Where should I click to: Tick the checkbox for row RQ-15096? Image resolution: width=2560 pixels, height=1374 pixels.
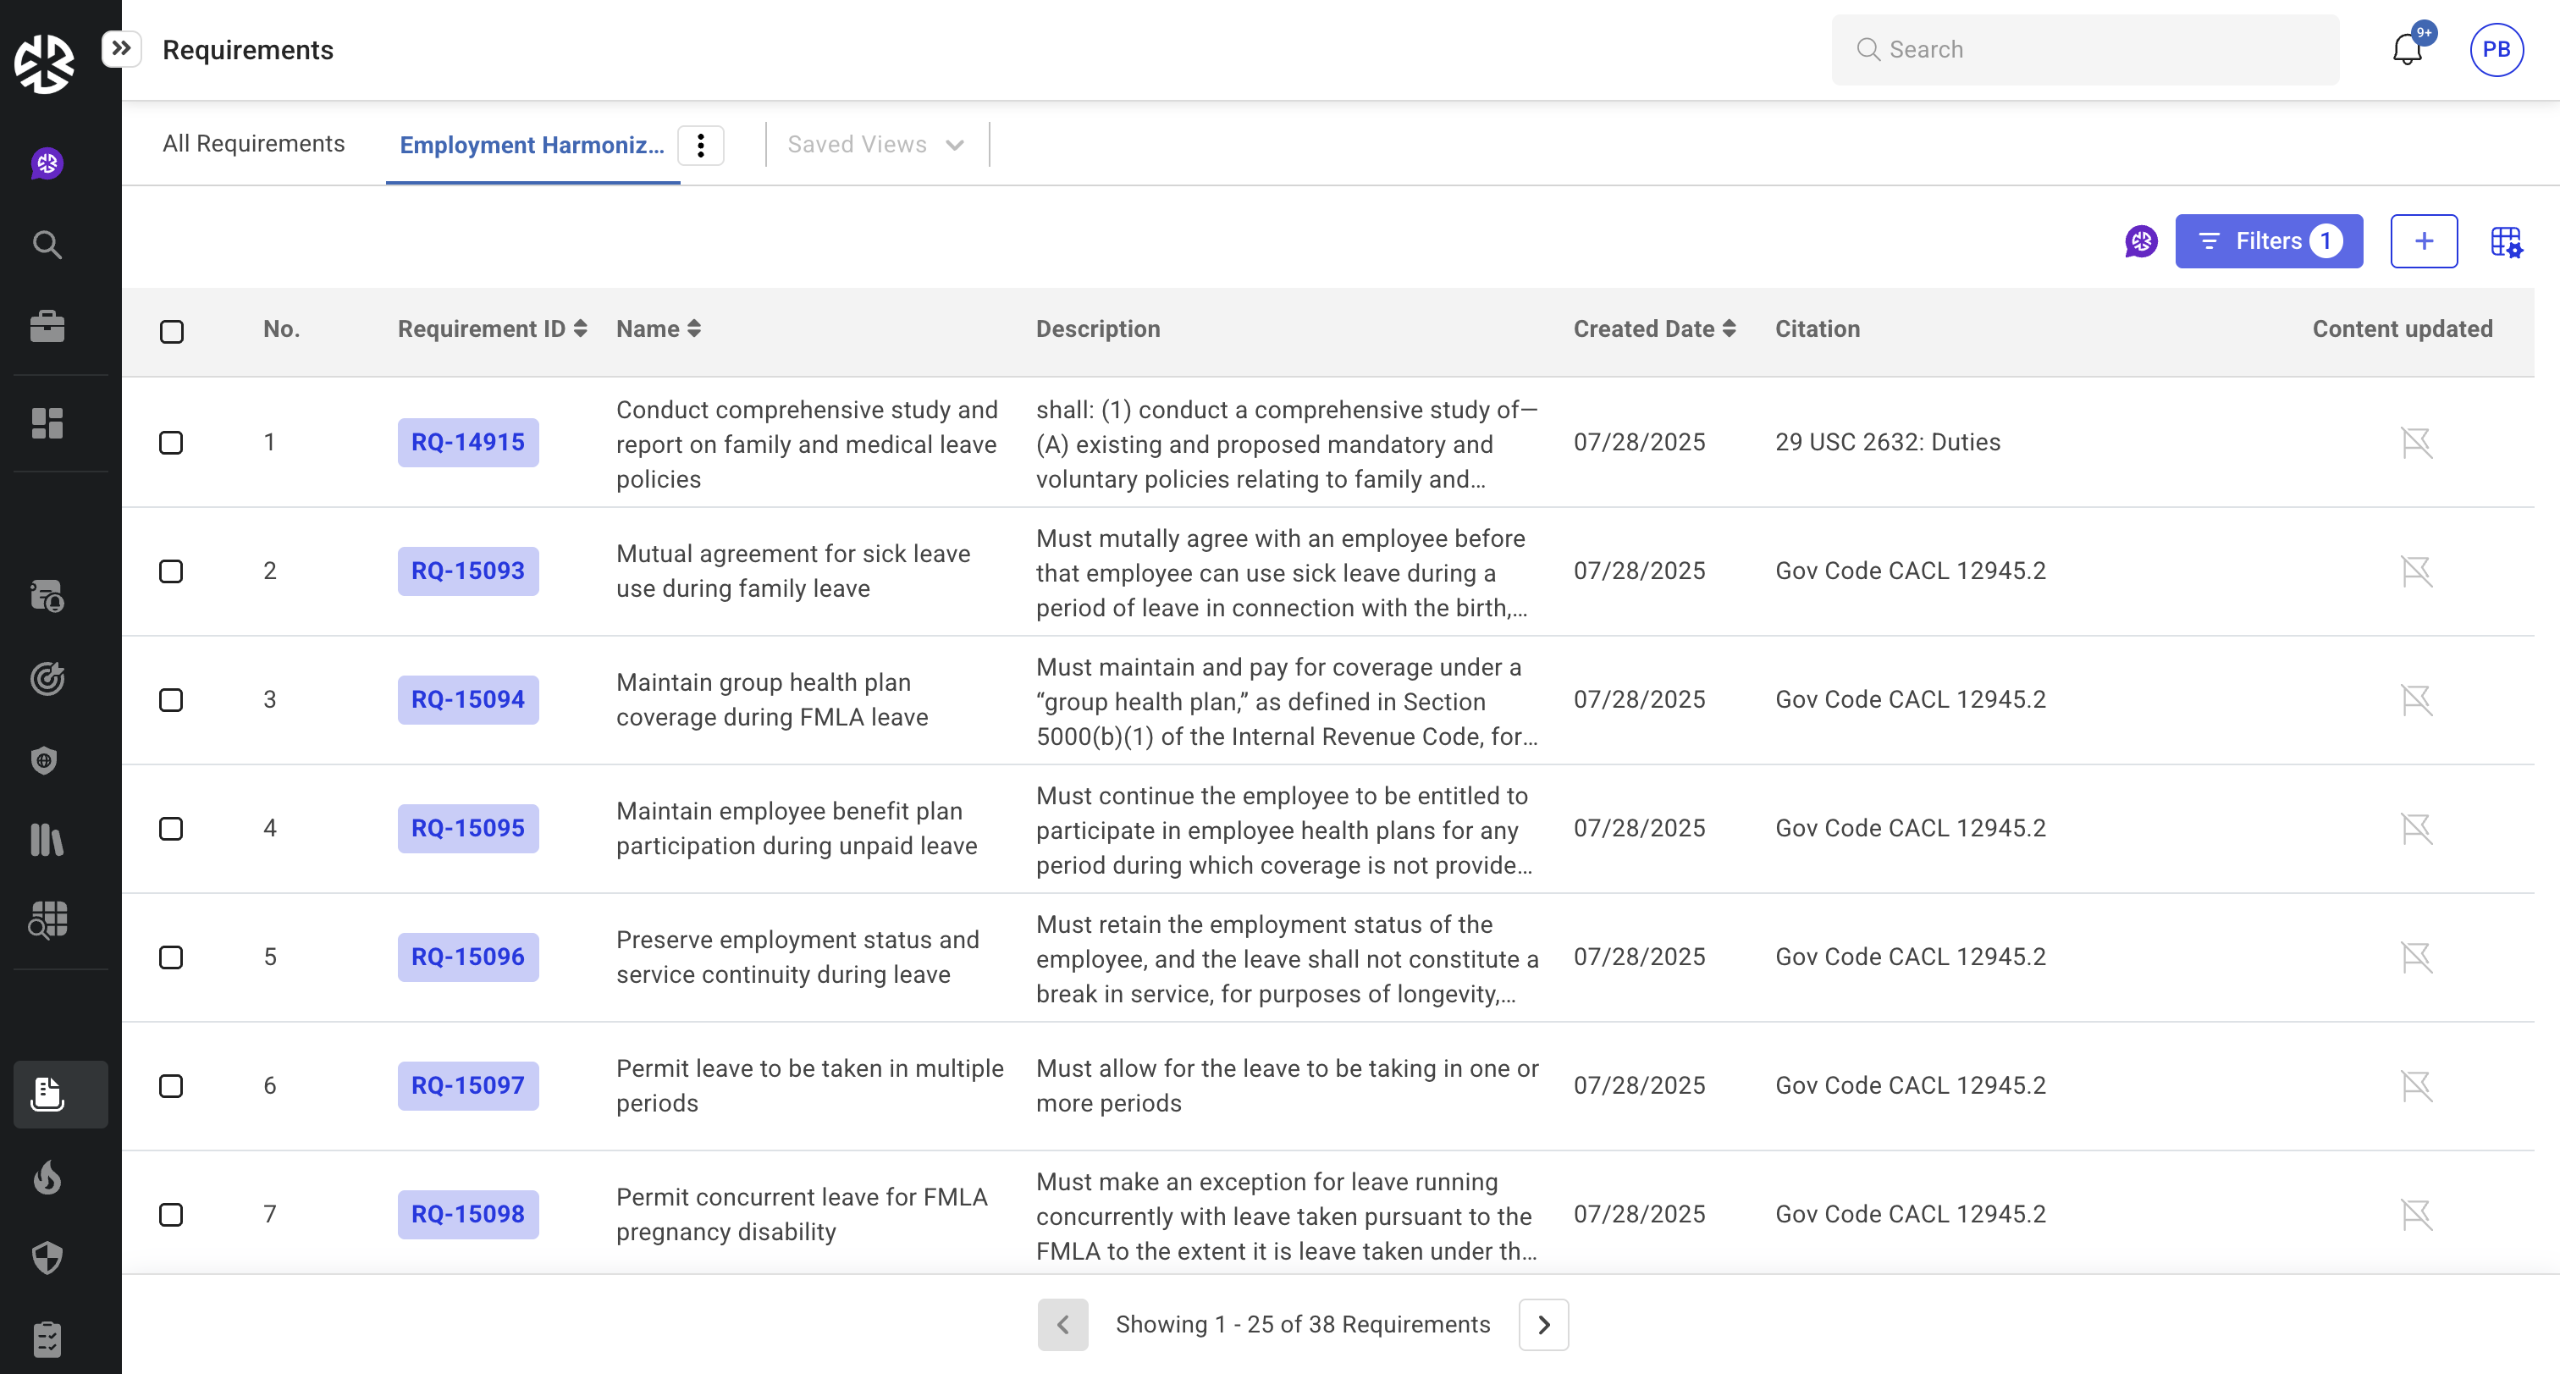(x=172, y=957)
